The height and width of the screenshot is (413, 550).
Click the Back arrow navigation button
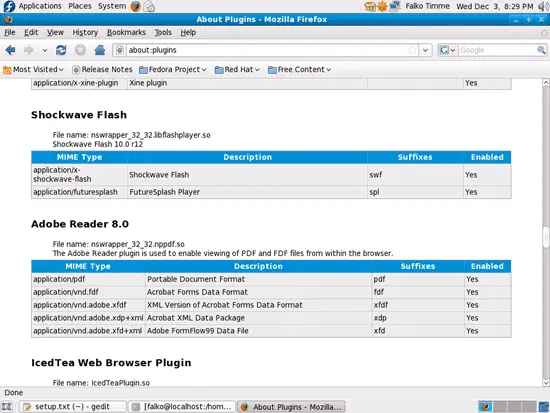pyautogui.click(x=10, y=50)
